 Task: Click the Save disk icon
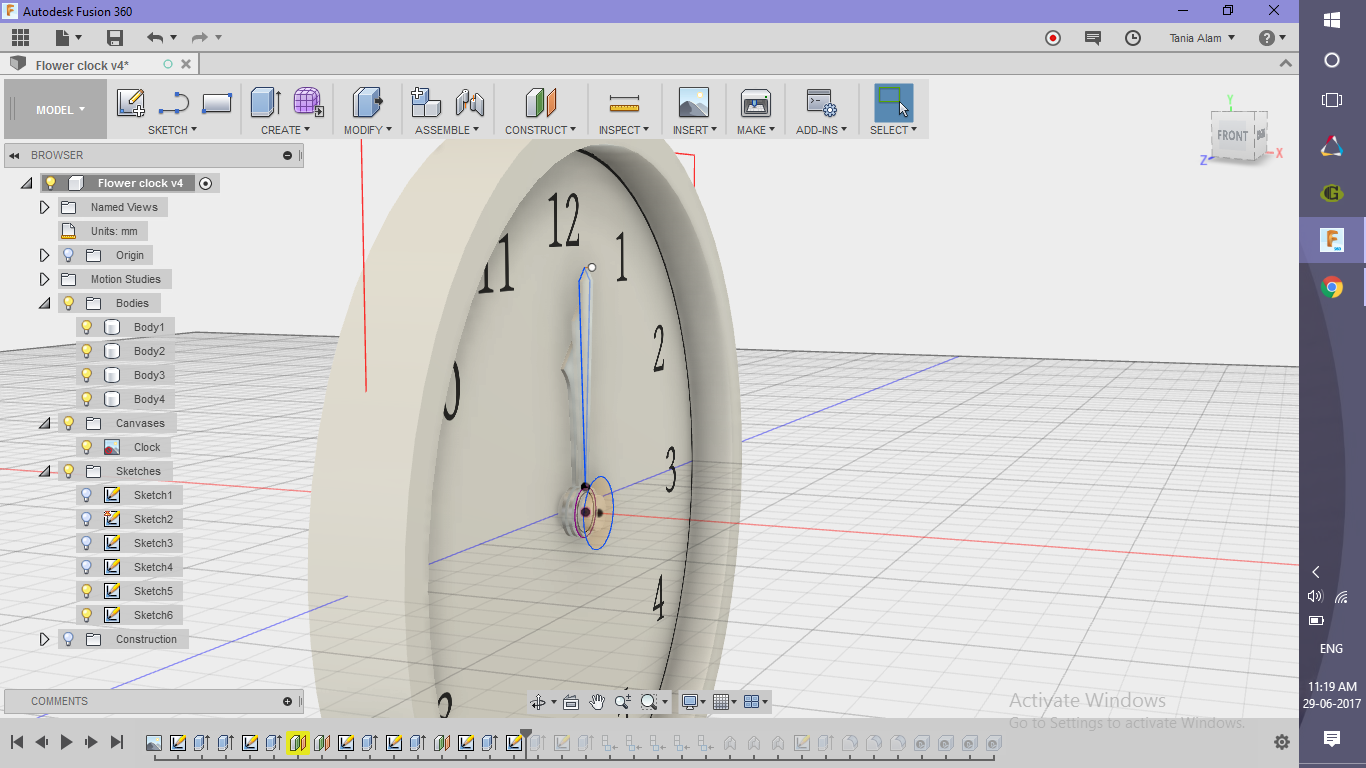(115, 38)
